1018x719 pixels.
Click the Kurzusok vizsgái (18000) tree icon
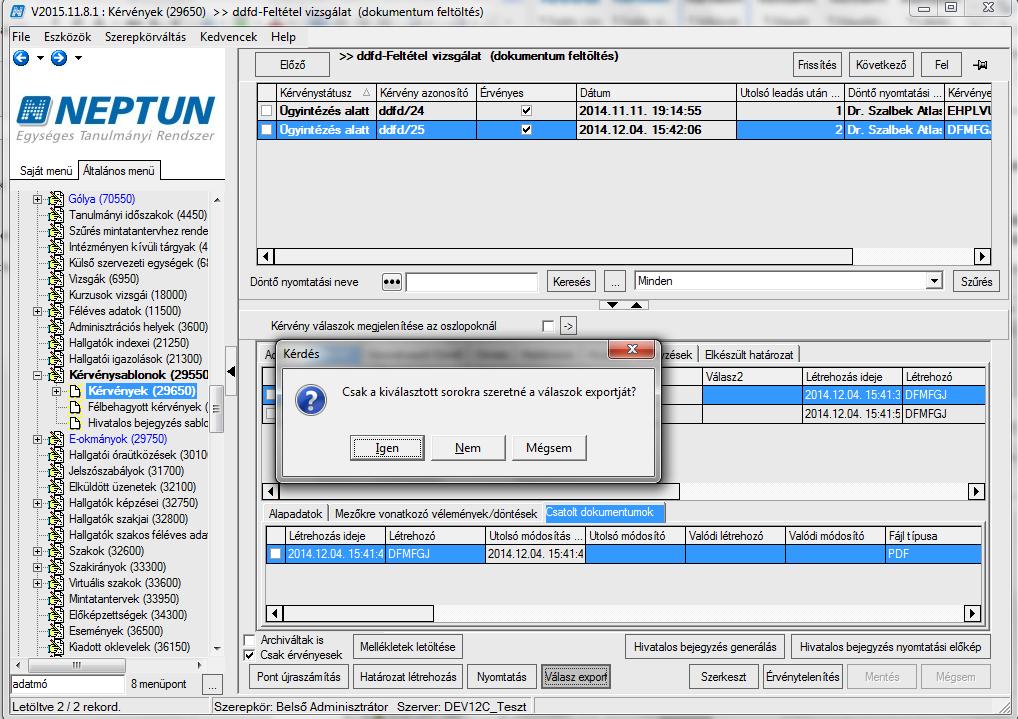tap(56, 295)
